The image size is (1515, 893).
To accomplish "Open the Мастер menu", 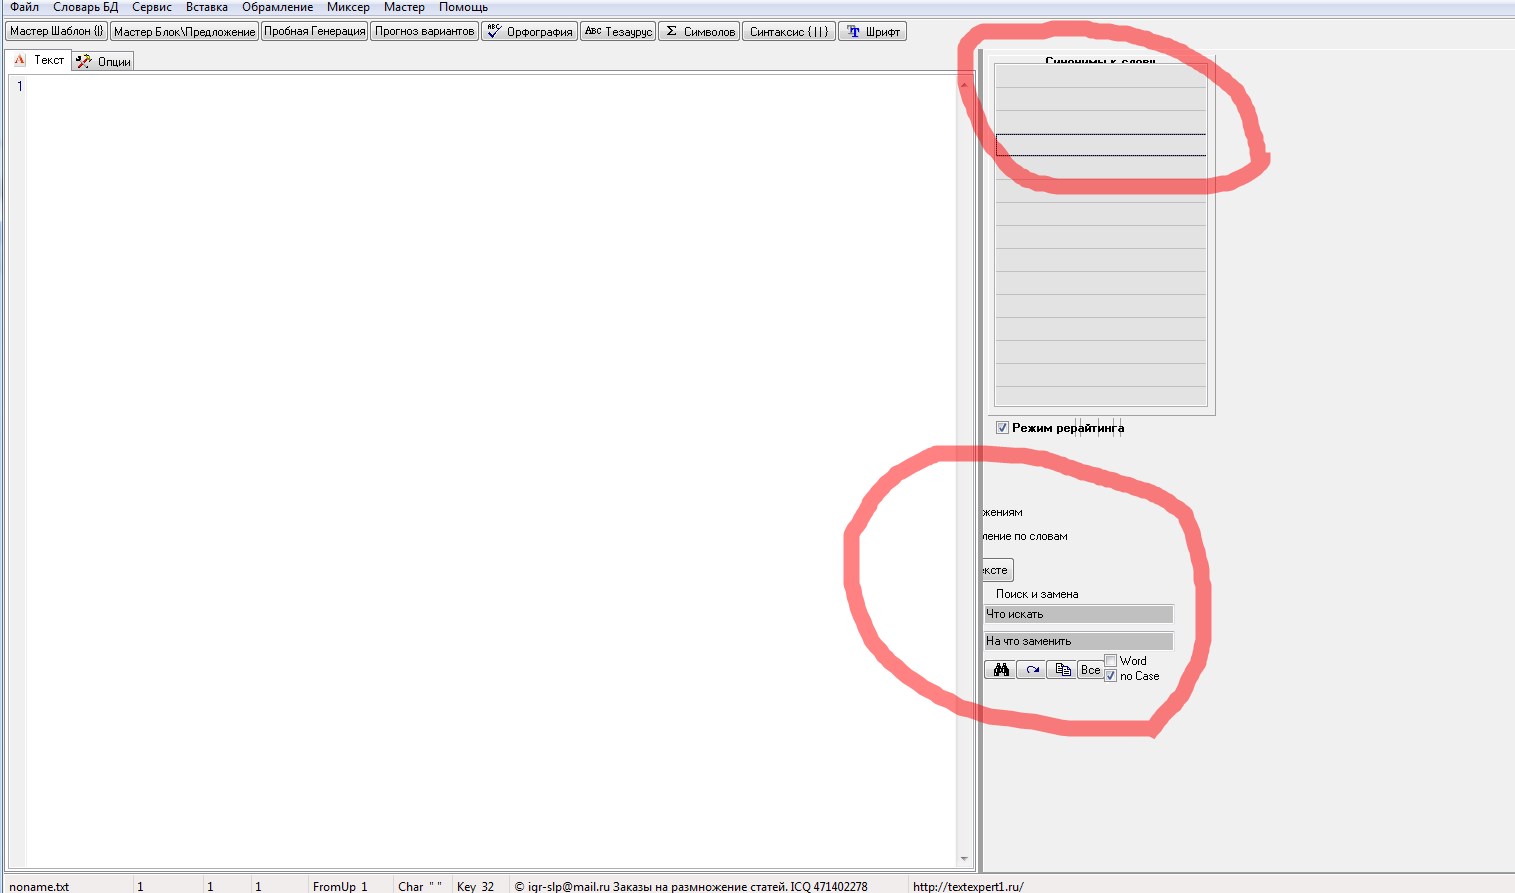I will click(x=404, y=7).
